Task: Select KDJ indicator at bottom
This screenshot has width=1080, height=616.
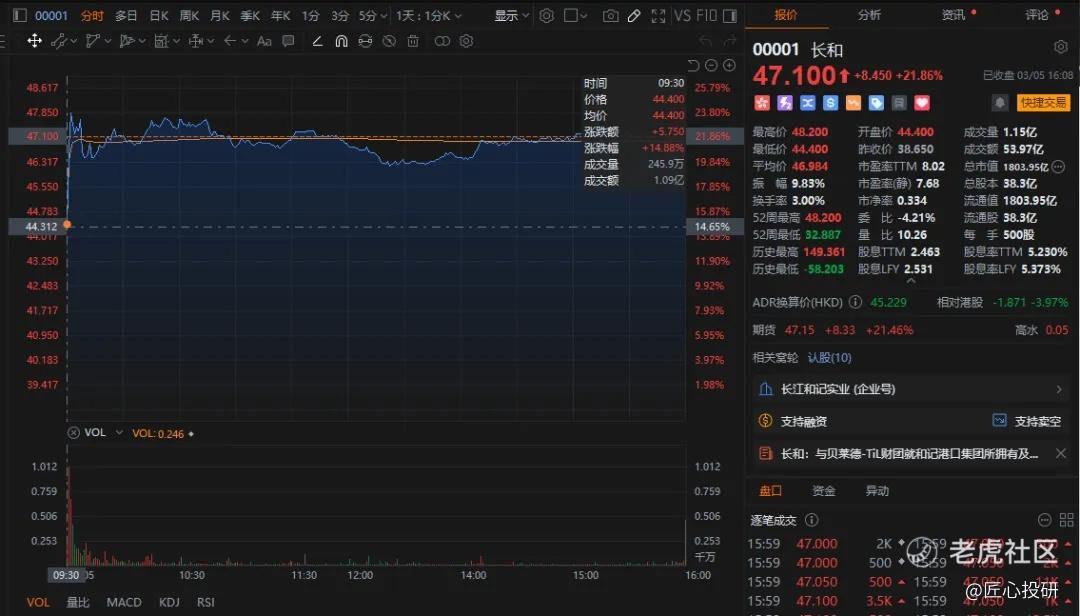Action: 169,602
